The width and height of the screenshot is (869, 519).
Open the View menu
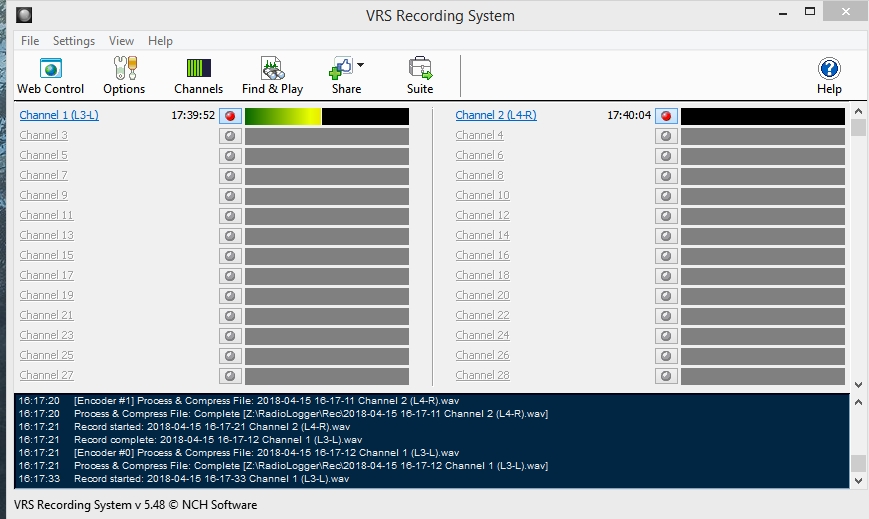point(121,41)
